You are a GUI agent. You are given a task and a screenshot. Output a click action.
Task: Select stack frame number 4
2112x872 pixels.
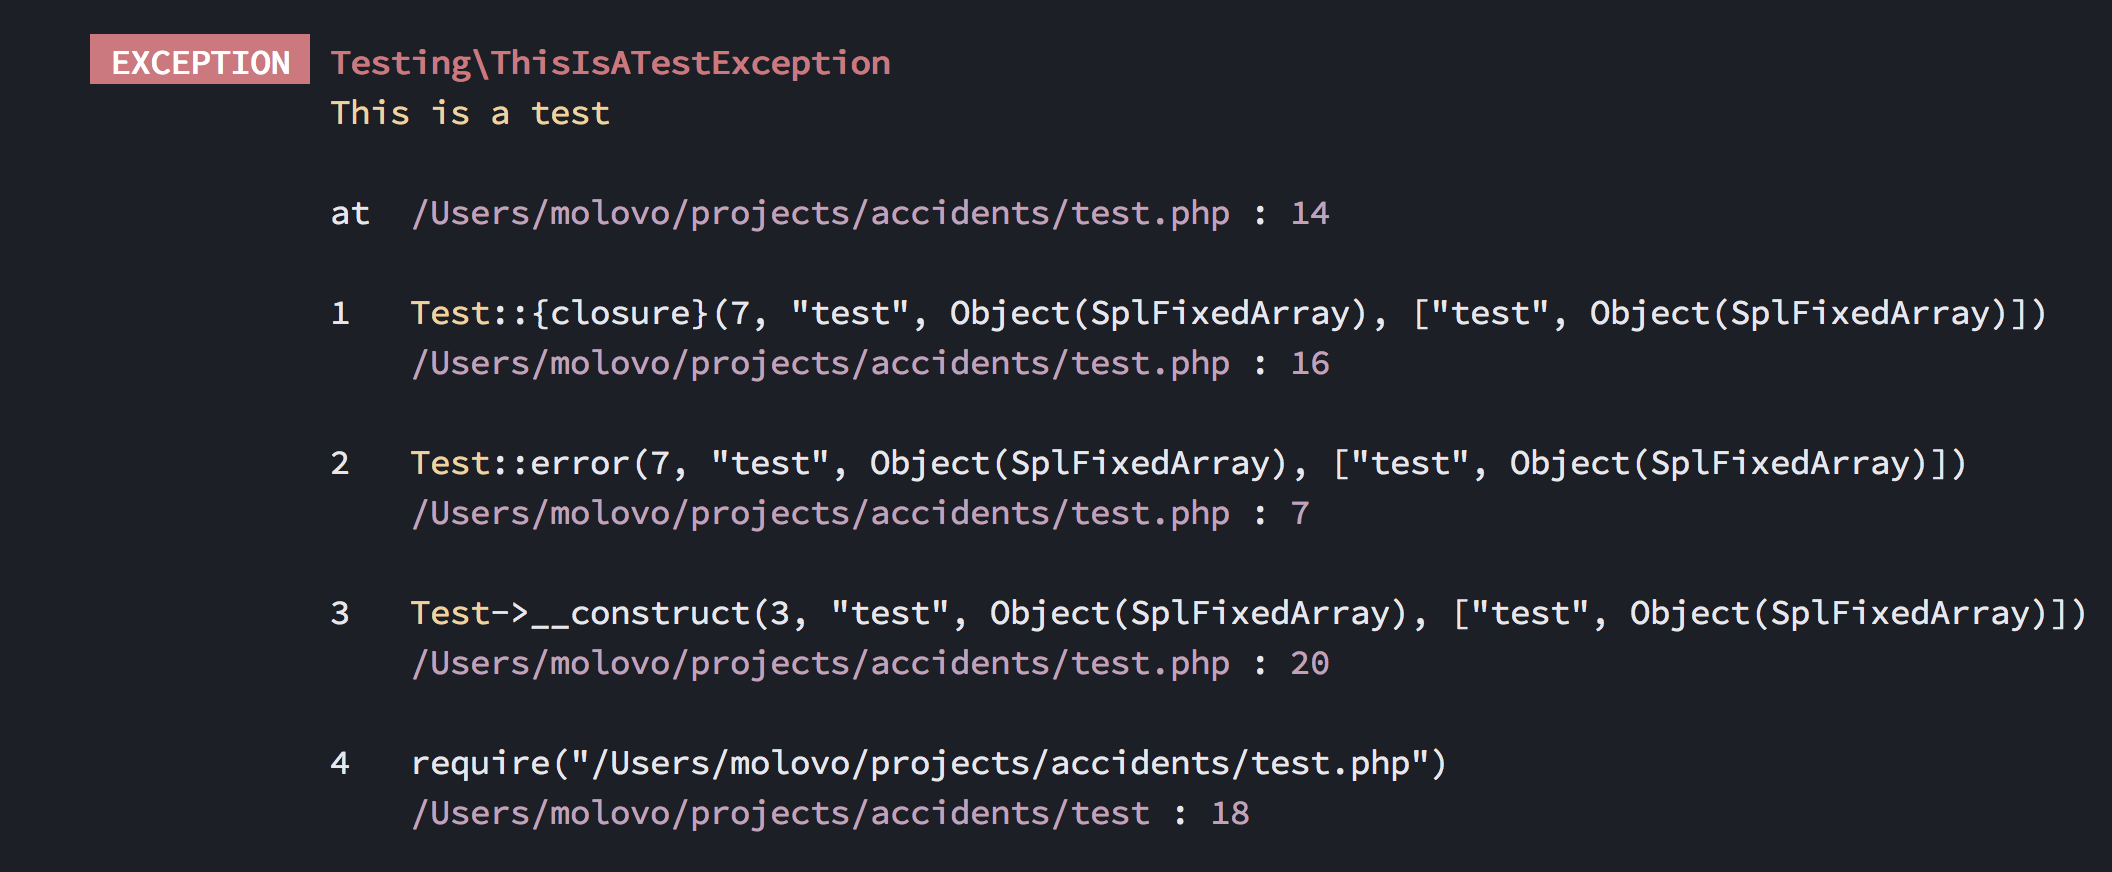click(x=340, y=763)
